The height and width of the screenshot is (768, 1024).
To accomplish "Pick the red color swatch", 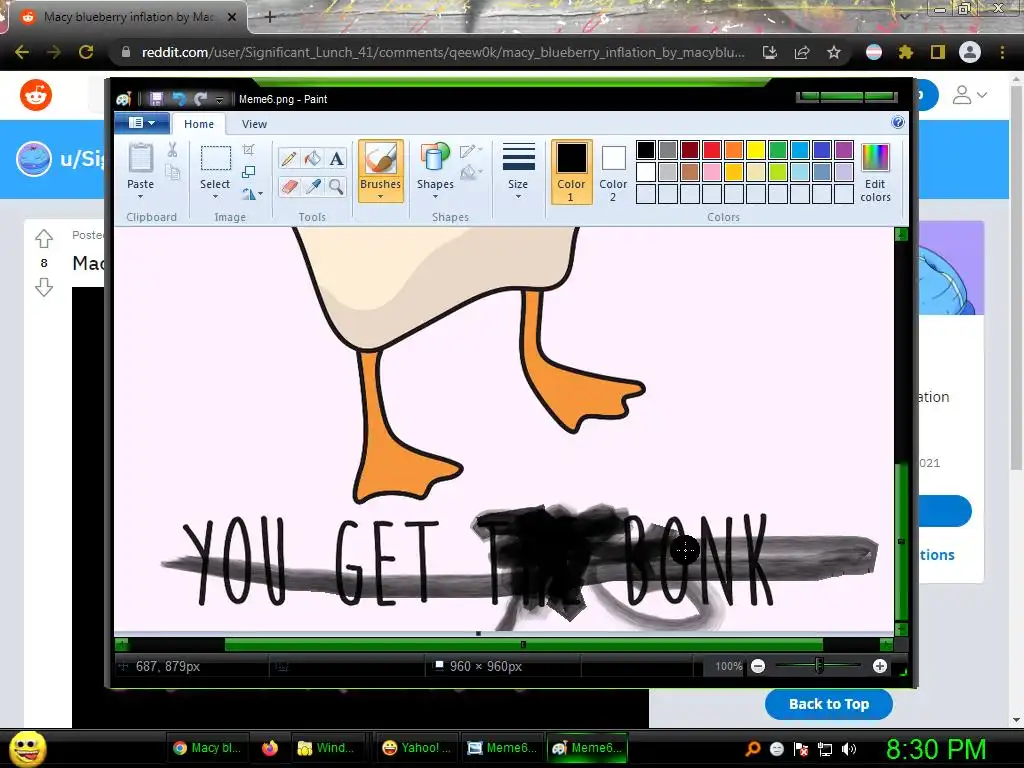I will 712,150.
